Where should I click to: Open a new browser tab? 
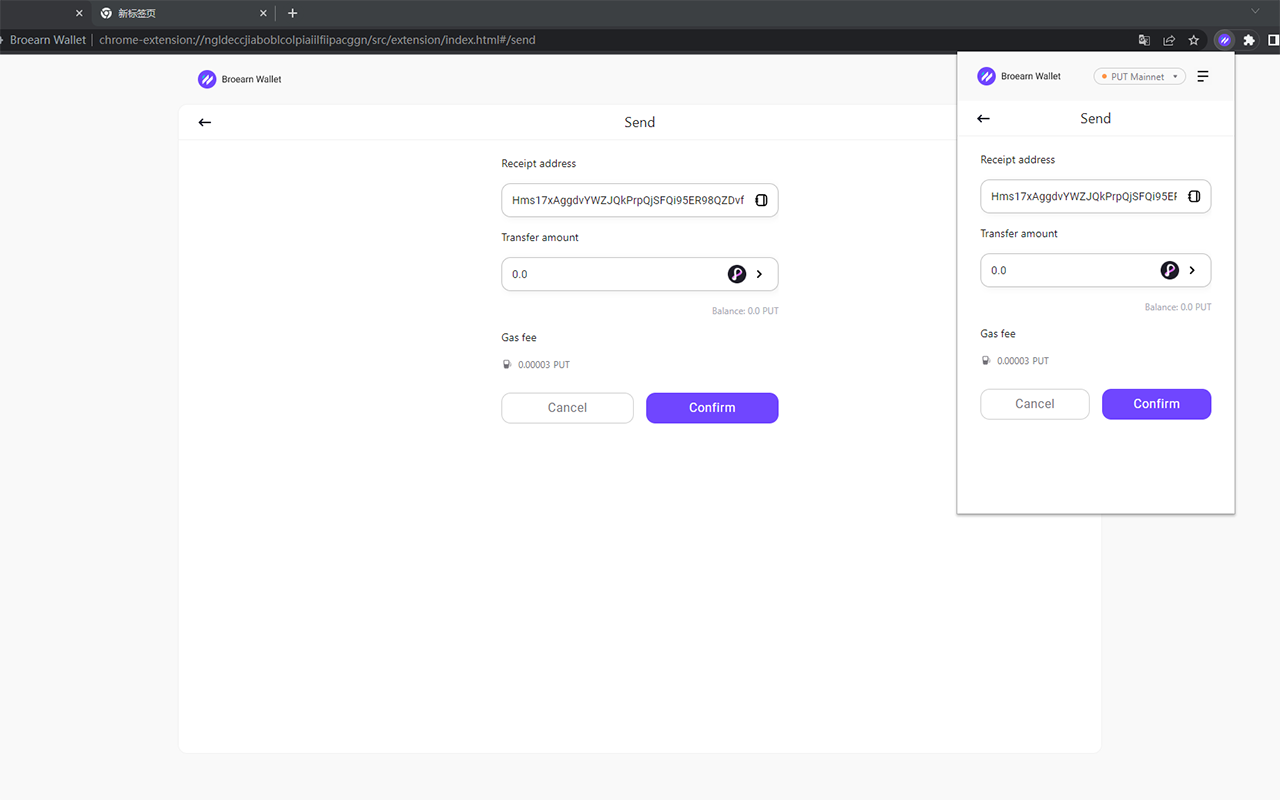[292, 13]
